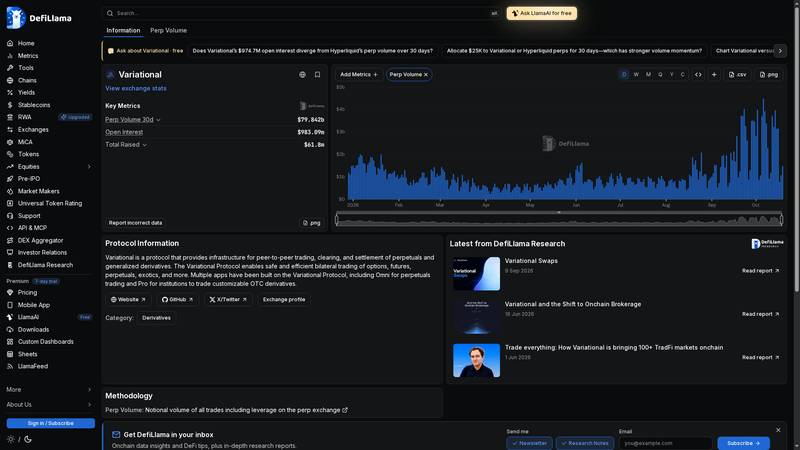Screen dimensions: 800x450
Task: Click Ask LlamaAI for free button
Action: click(542, 13)
